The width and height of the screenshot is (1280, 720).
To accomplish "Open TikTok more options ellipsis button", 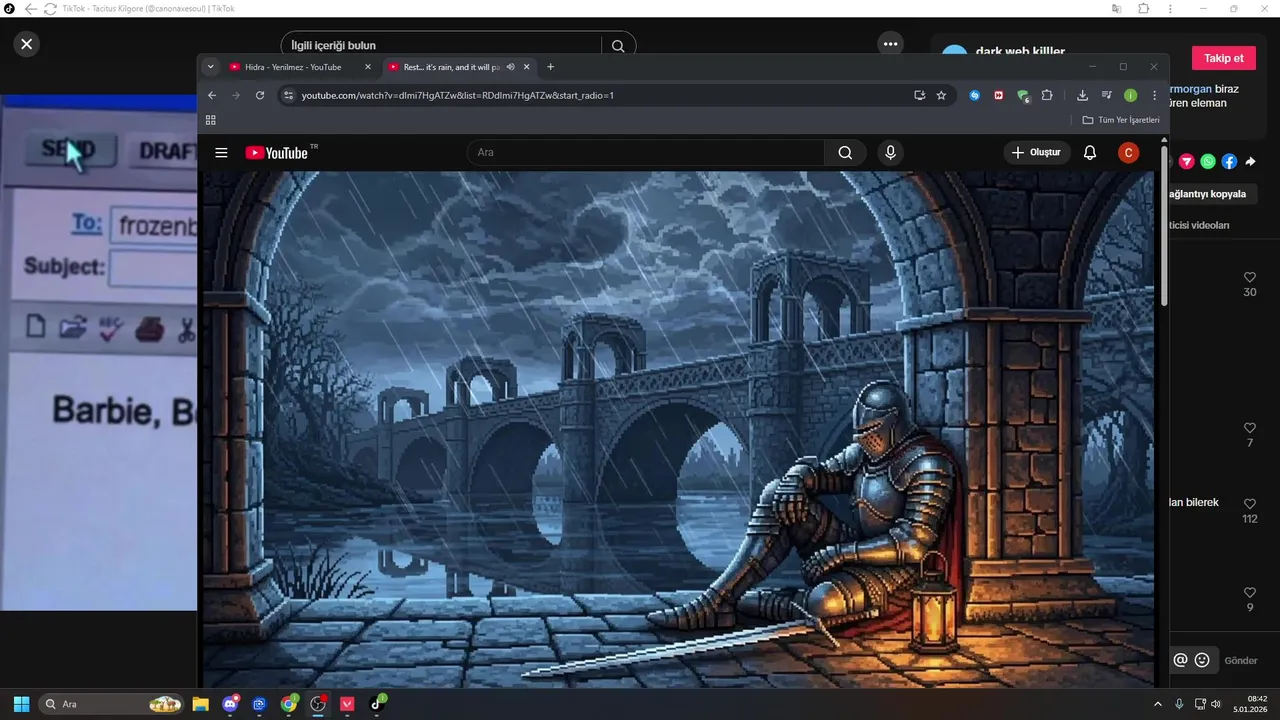I will tap(890, 44).
